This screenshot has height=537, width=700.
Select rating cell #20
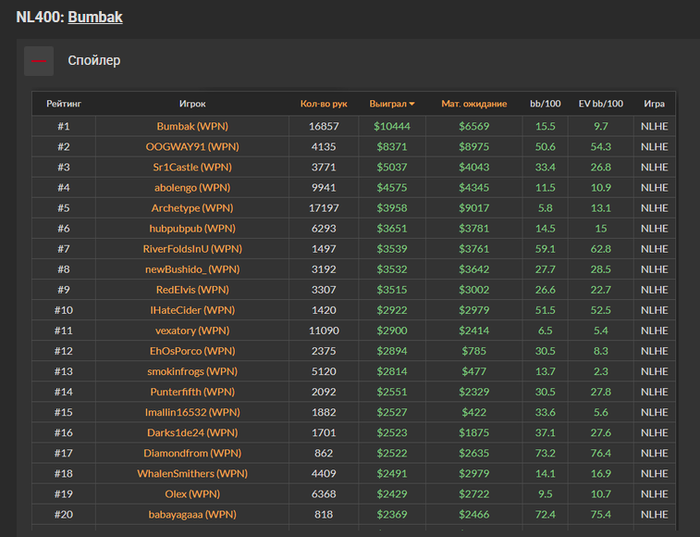64,515
